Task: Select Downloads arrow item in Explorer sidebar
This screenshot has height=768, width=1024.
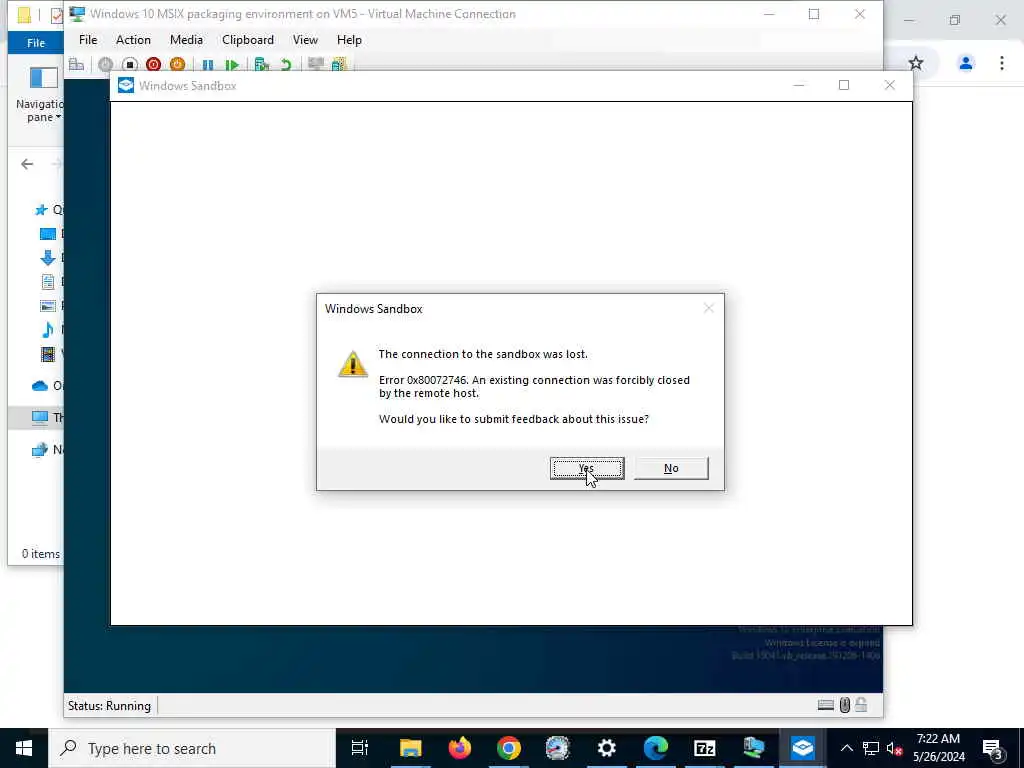Action: (x=47, y=257)
